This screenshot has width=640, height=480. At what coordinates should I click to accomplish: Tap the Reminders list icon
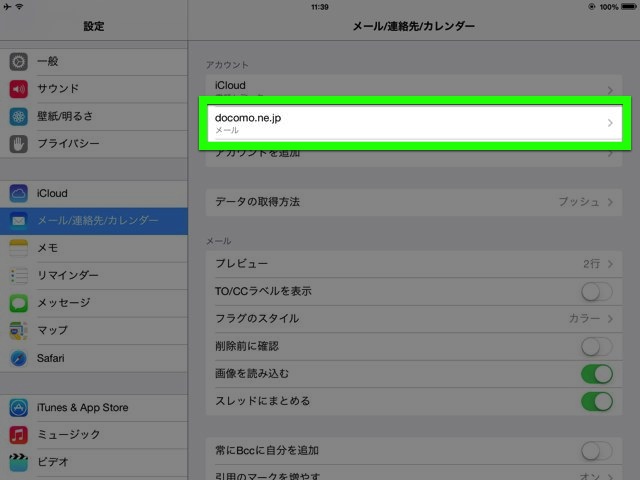(18, 276)
